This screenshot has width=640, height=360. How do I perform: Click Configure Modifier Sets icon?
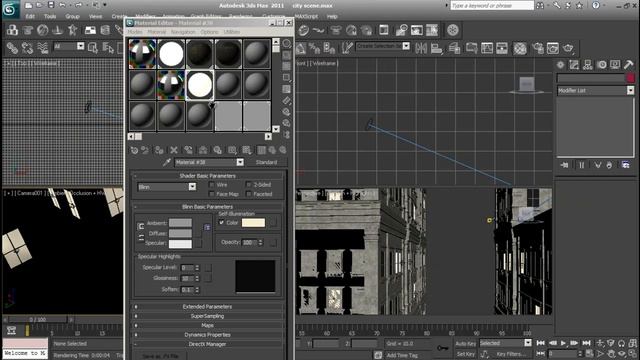[x=625, y=165]
